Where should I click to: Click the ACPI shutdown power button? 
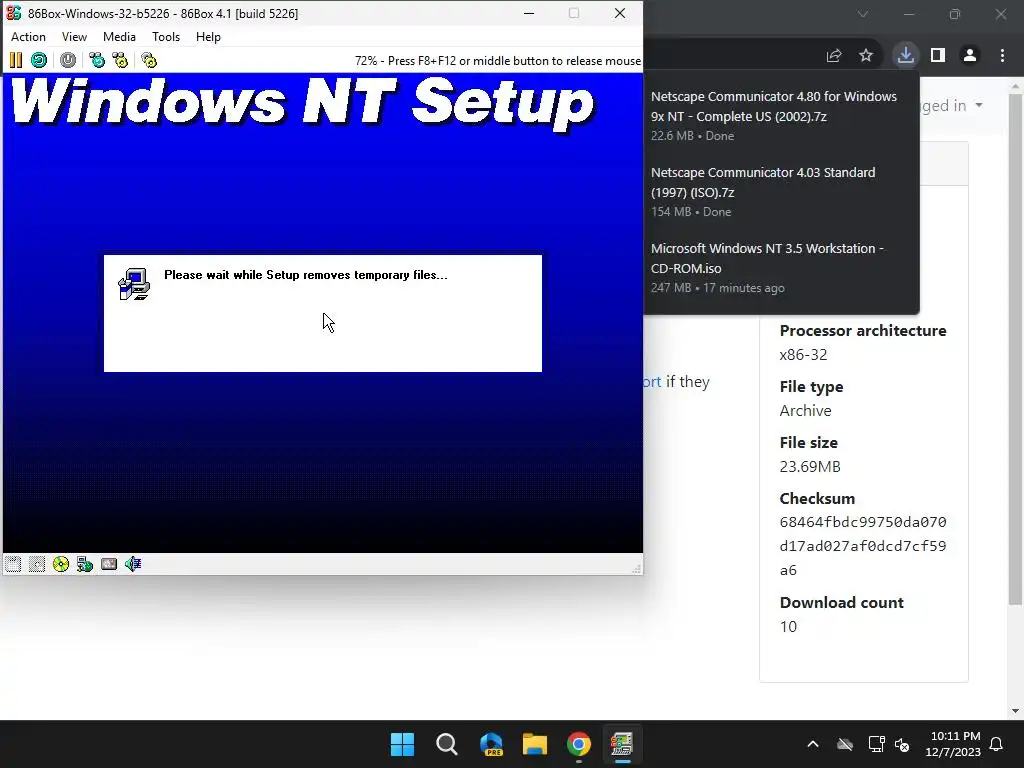coord(68,61)
